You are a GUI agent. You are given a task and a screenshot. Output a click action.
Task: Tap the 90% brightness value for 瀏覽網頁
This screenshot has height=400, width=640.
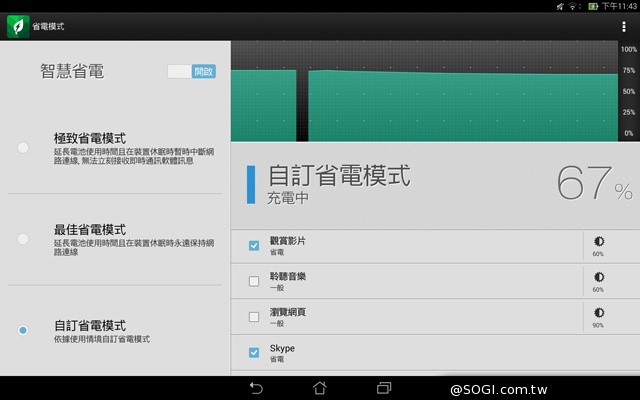598,326
